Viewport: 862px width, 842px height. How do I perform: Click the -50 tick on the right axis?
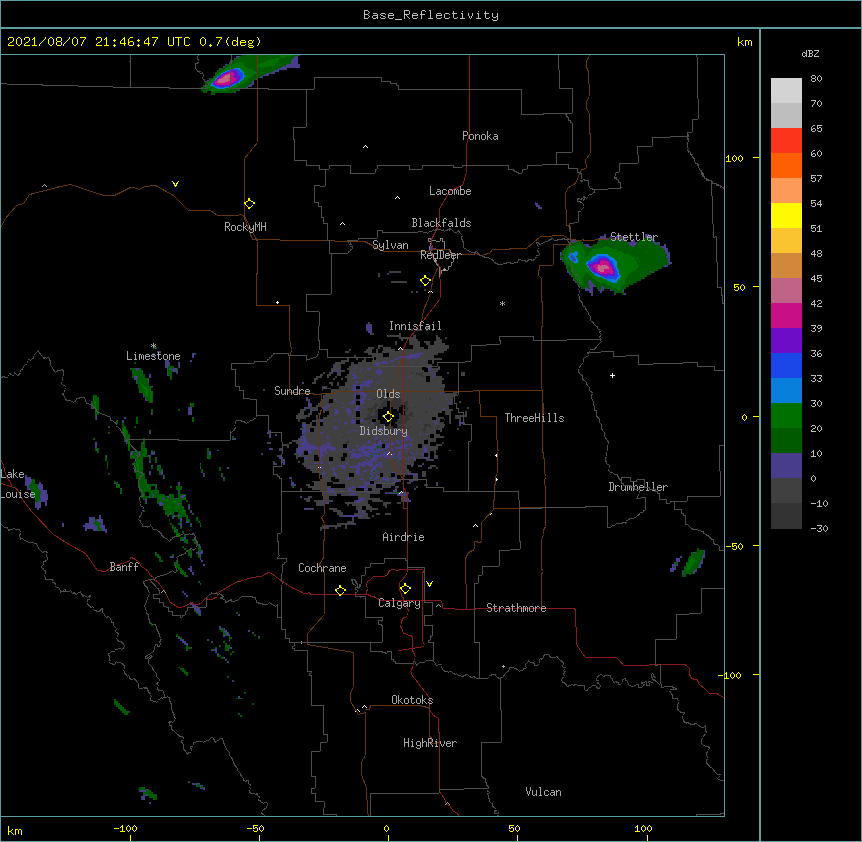click(x=734, y=546)
